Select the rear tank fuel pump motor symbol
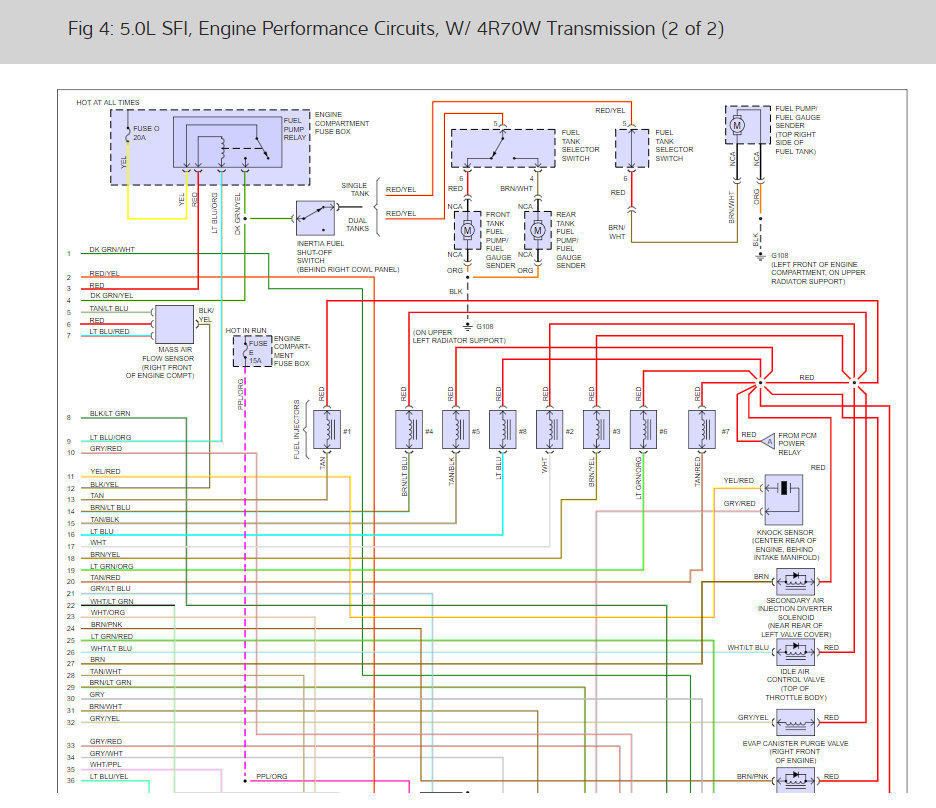Image resolution: width=936 pixels, height=808 pixels. [x=538, y=230]
